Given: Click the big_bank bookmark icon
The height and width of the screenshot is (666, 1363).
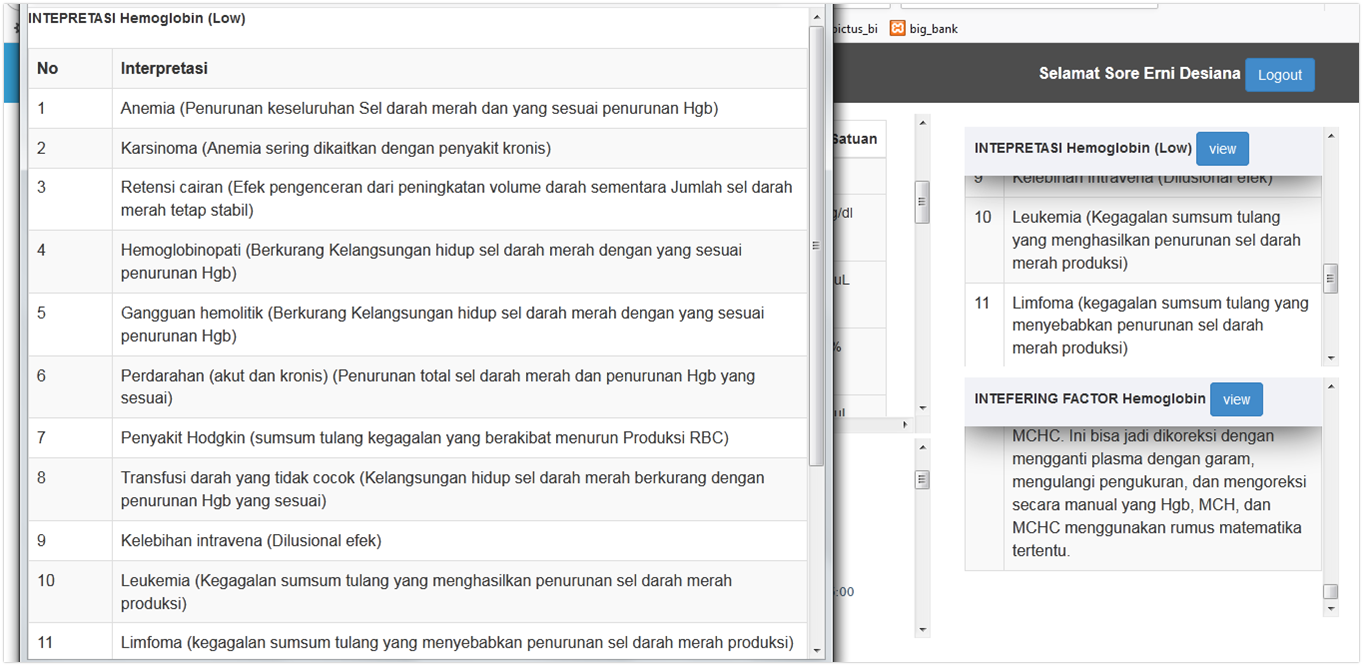Looking at the screenshot, I should [x=897, y=28].
